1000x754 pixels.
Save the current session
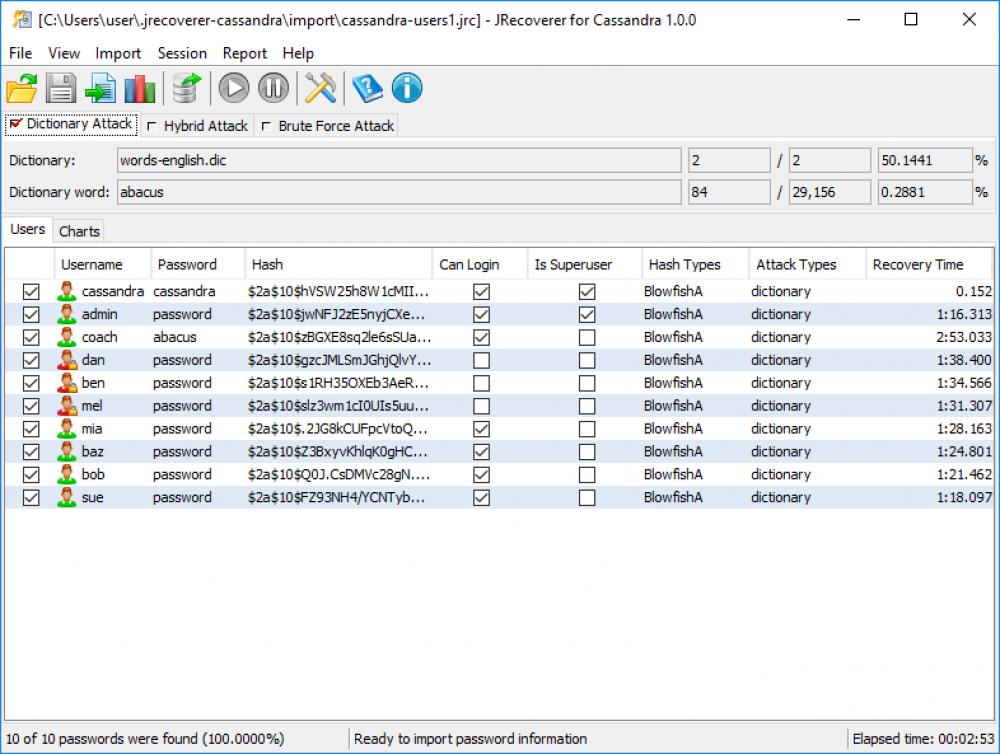60,88
